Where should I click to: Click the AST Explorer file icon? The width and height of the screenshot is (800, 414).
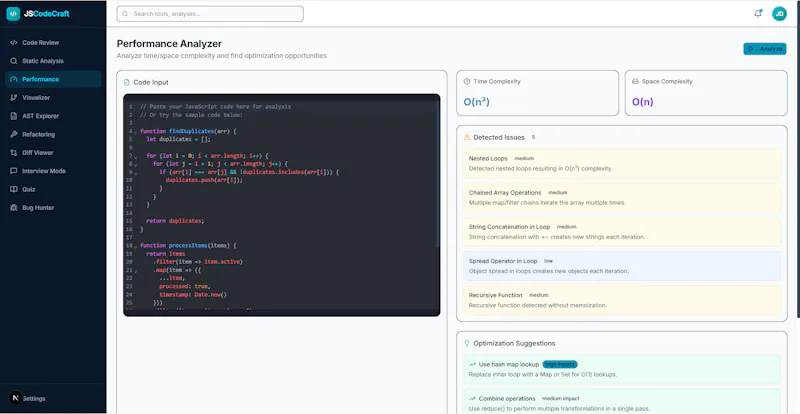click(14, 116)
